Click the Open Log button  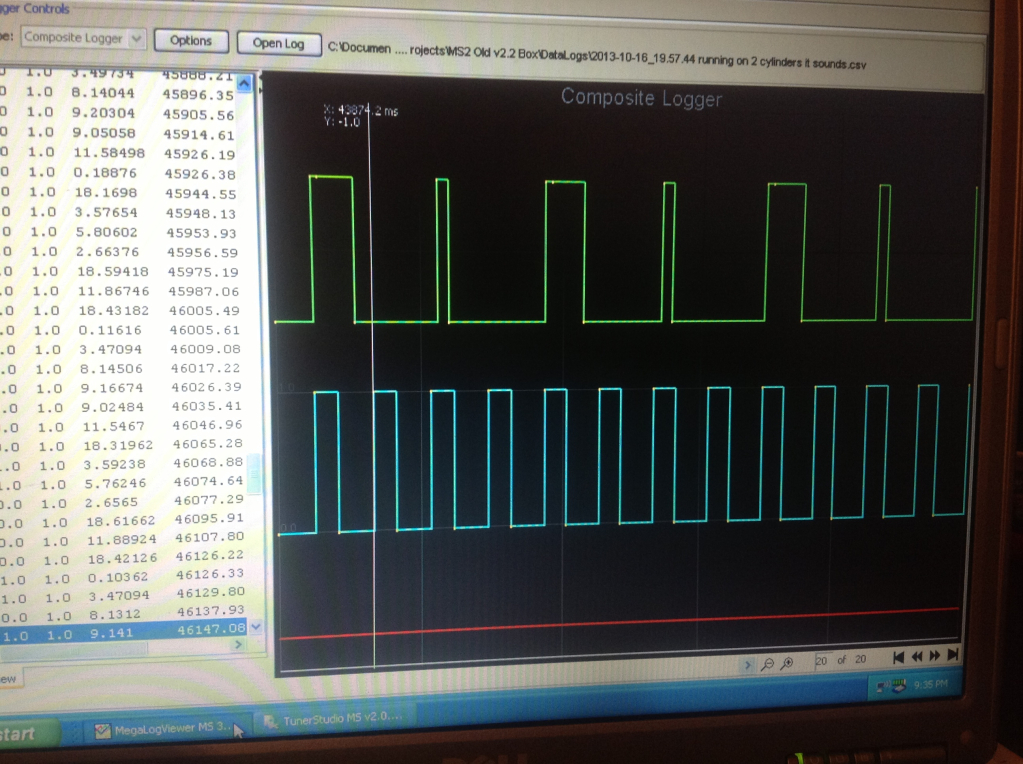(278, 43)
